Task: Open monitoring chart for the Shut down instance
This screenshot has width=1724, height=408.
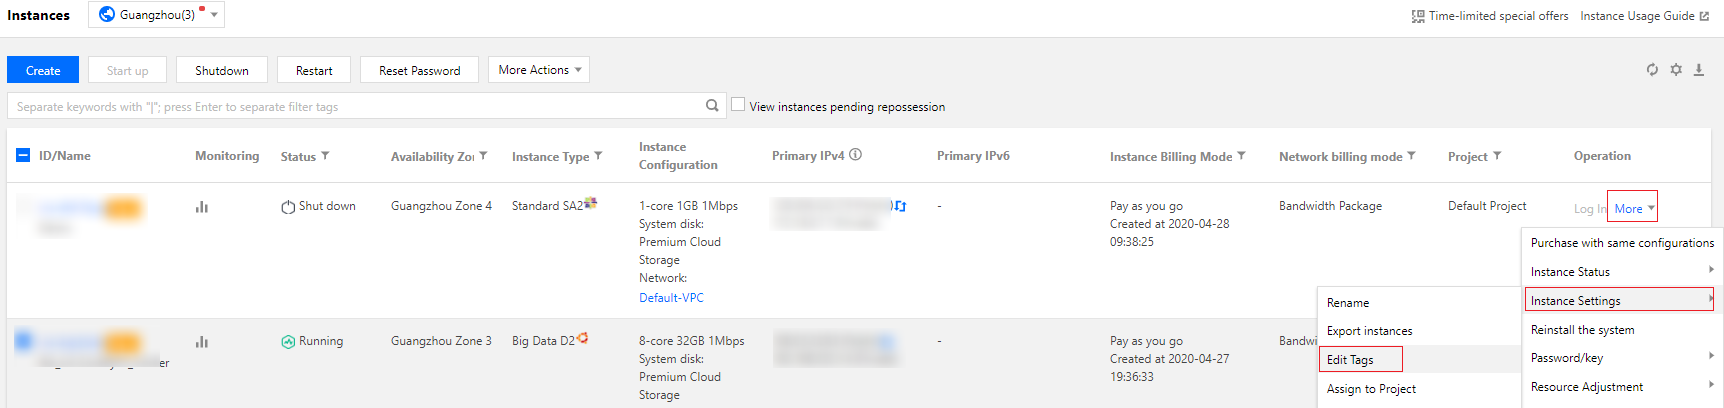Action: [202, 207]
